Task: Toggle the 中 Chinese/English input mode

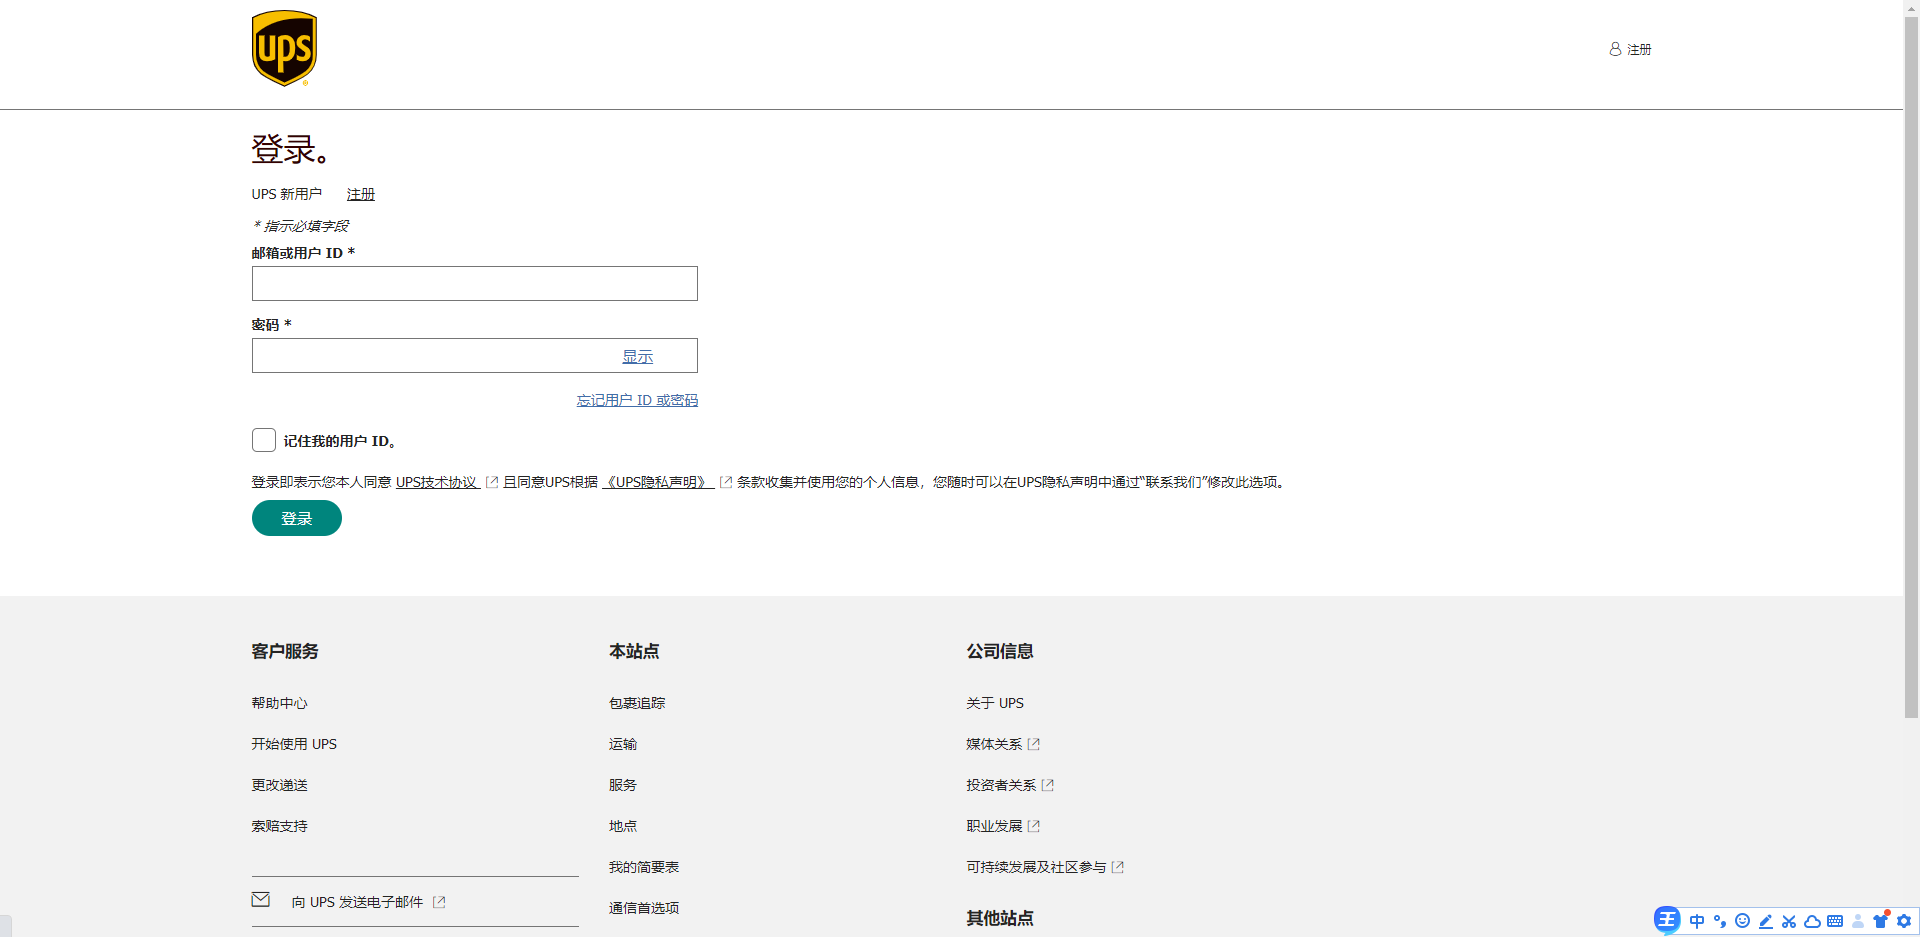Action: coord(1697,921)
